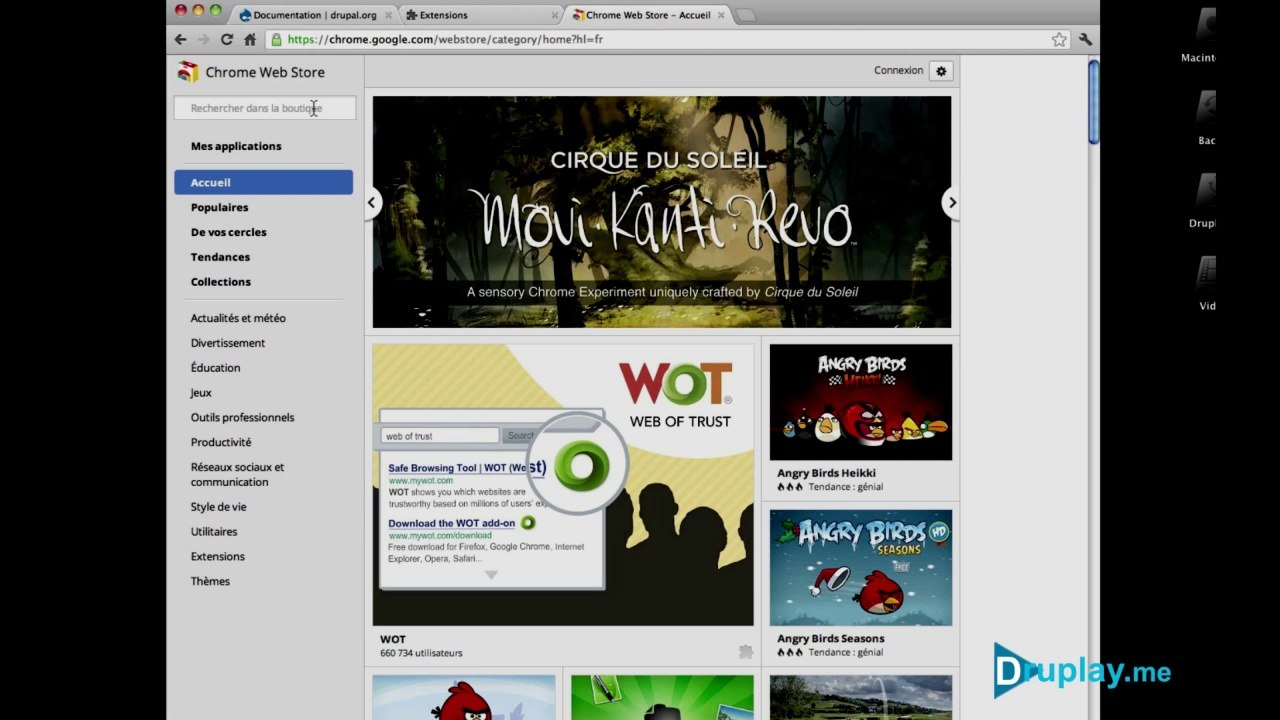Click the new tab button
1280x720 pixels.
[746, 15]
